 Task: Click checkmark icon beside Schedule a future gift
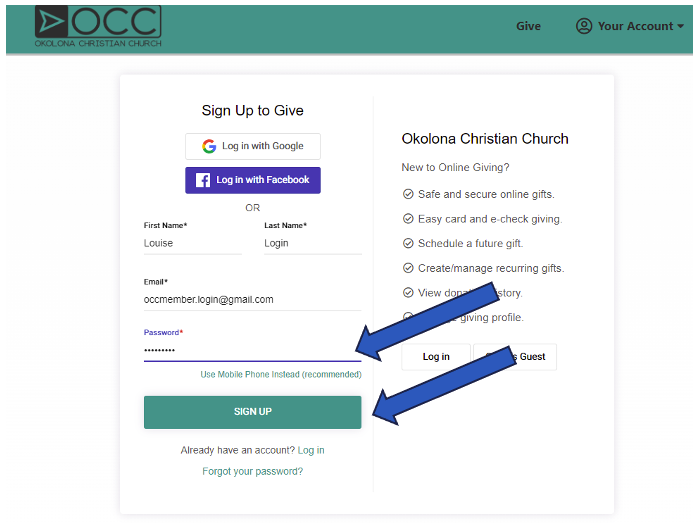point(408,243)
